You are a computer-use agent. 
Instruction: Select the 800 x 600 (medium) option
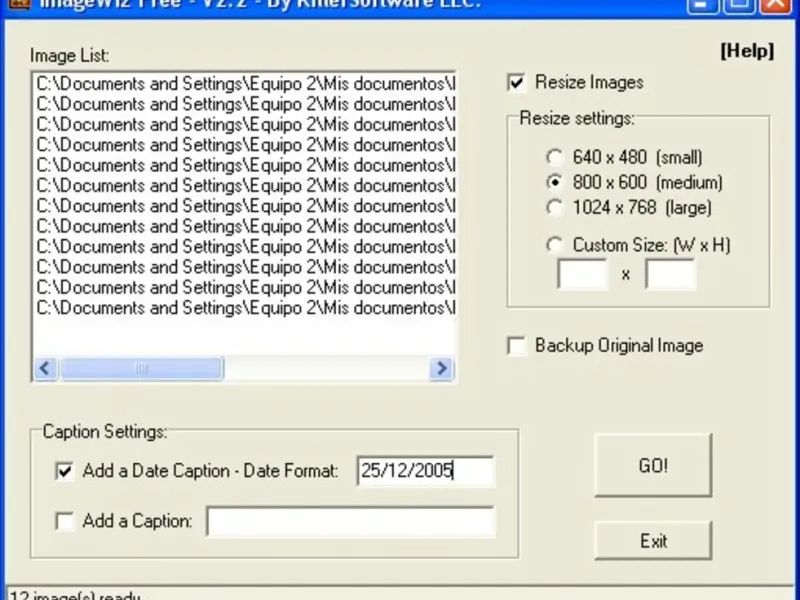click(555, 182)
